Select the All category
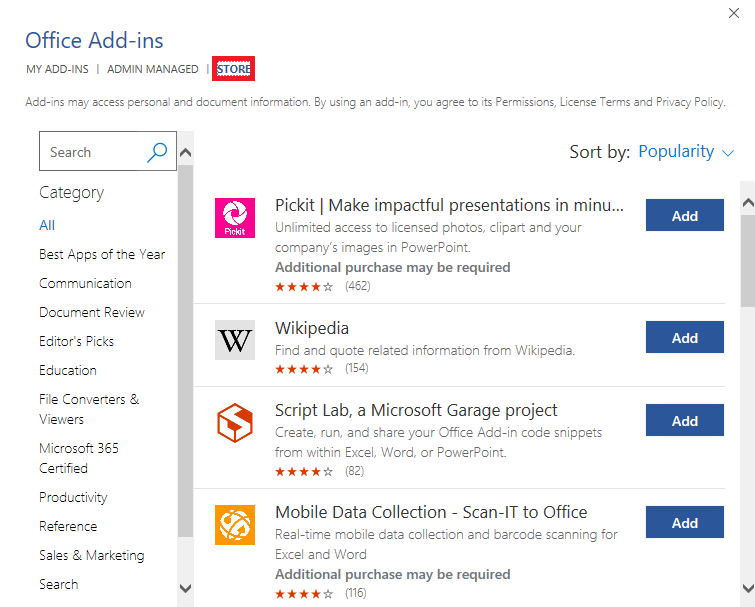Image resolution: width=755 pixels, height=607 pixels. (x=47, y=225)
